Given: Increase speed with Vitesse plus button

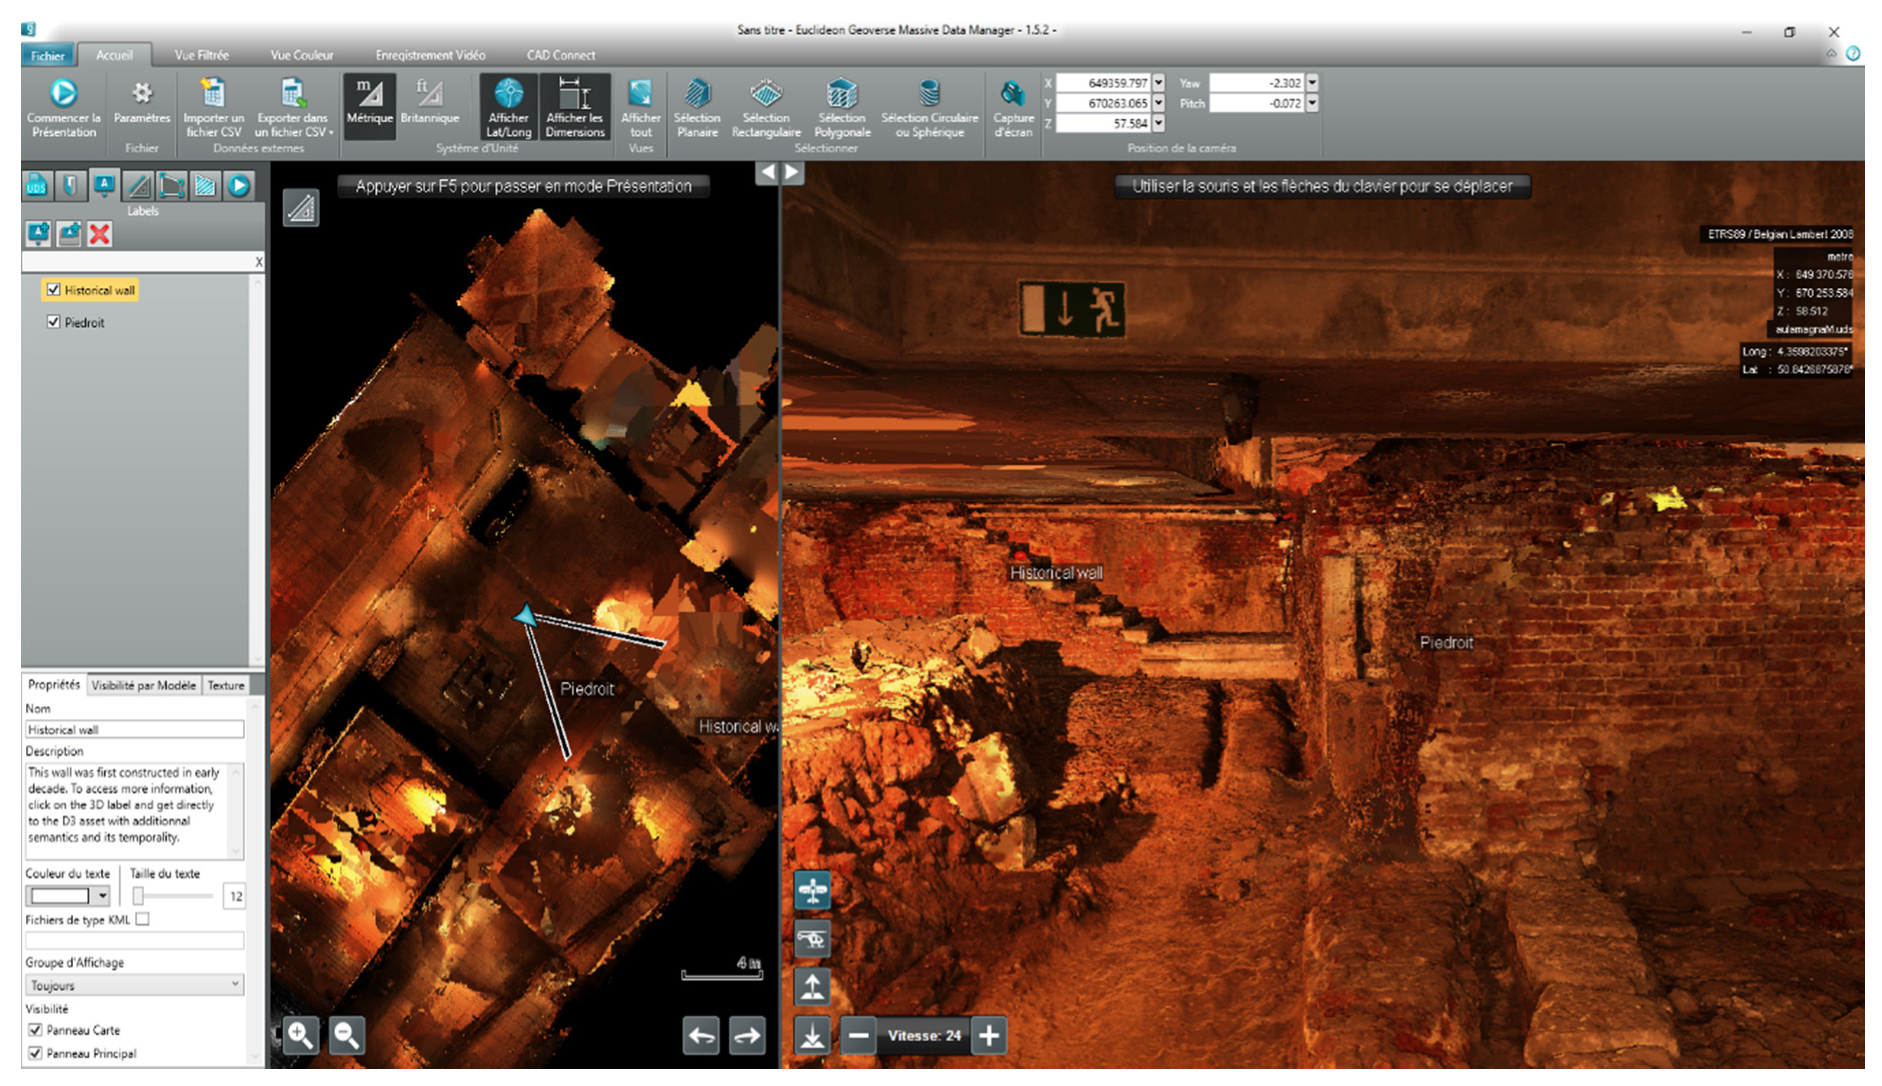Looking at the screenshot, I should 989,1035.
